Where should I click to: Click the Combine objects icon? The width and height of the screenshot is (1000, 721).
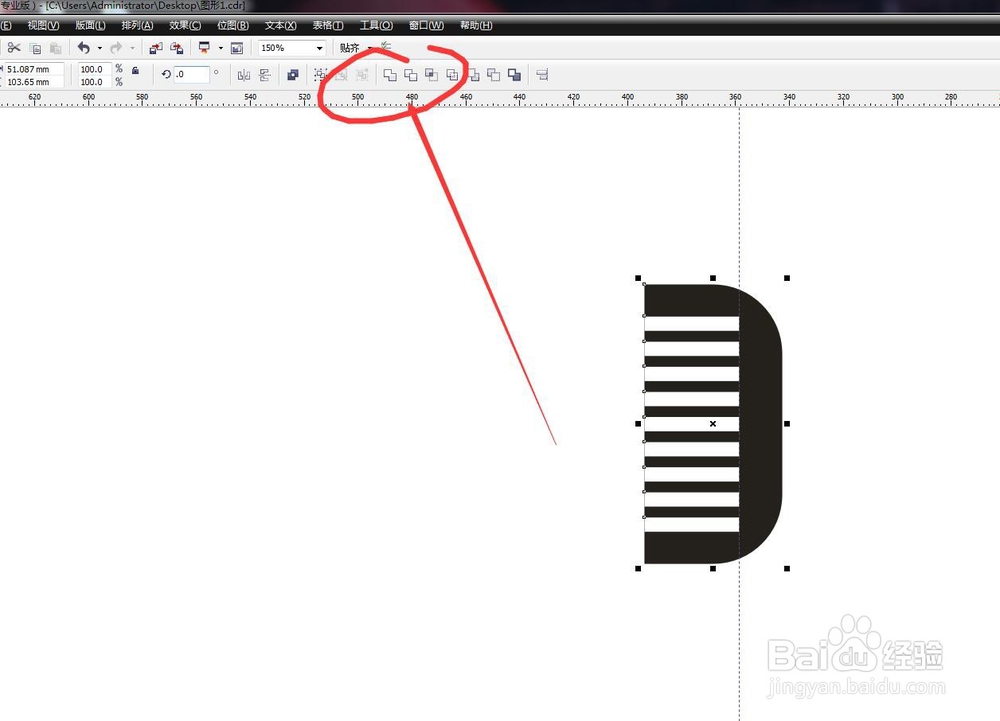(x=293, y=75)
